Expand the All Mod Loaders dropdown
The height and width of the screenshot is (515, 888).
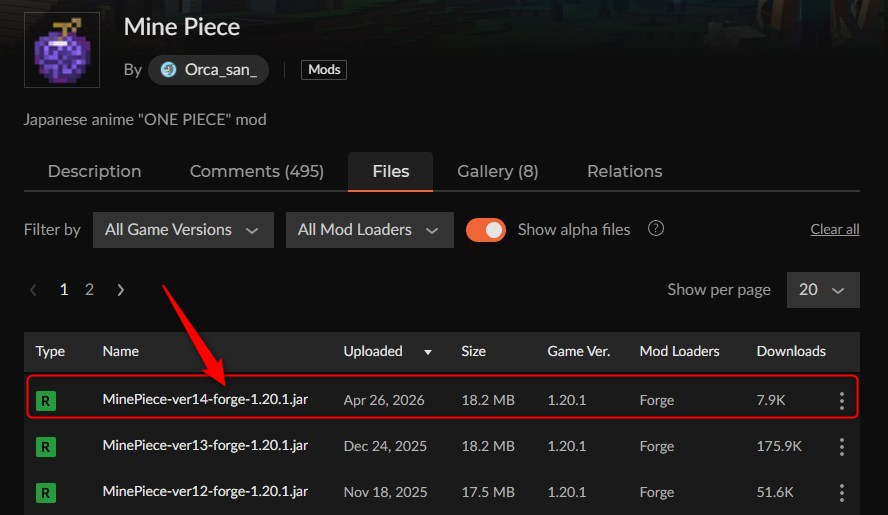tap(369, 229)
